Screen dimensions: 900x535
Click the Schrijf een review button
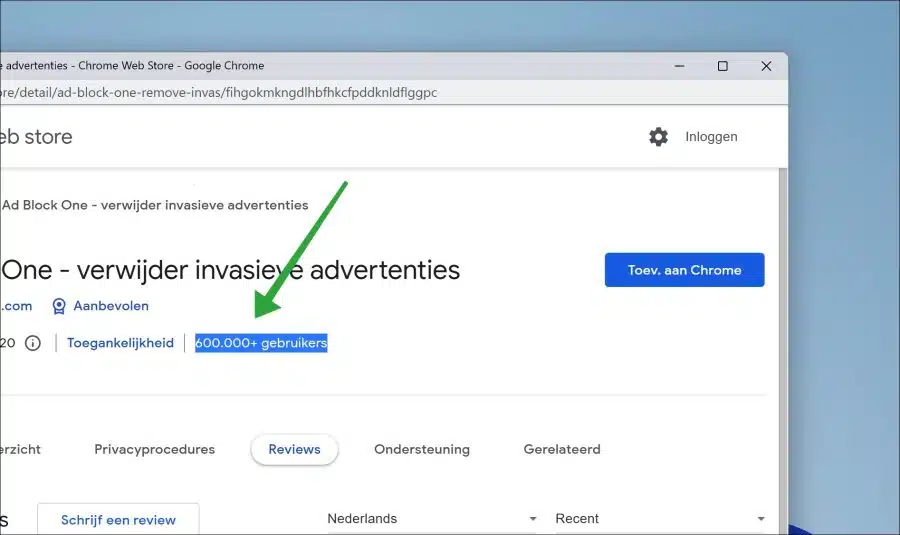click(118, 520)
